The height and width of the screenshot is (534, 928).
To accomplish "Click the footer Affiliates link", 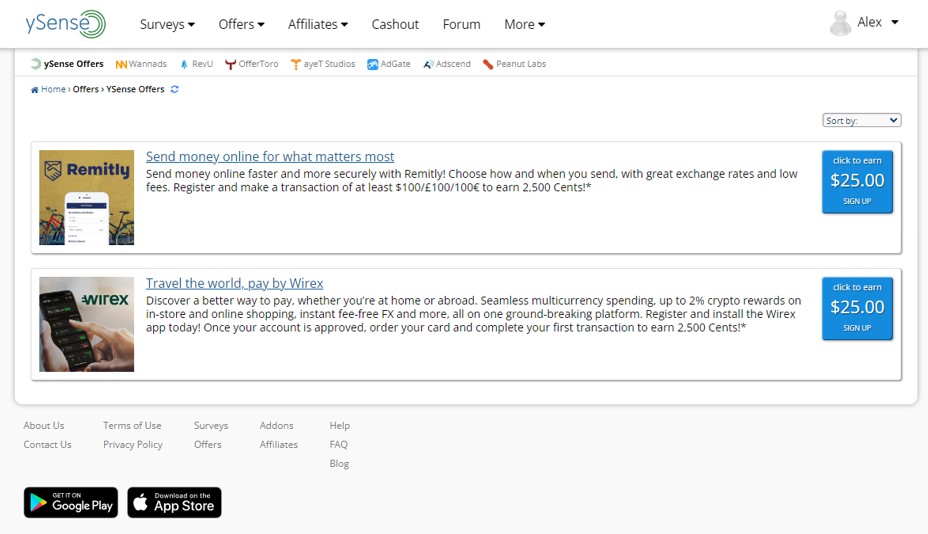I will coord(279,445).
